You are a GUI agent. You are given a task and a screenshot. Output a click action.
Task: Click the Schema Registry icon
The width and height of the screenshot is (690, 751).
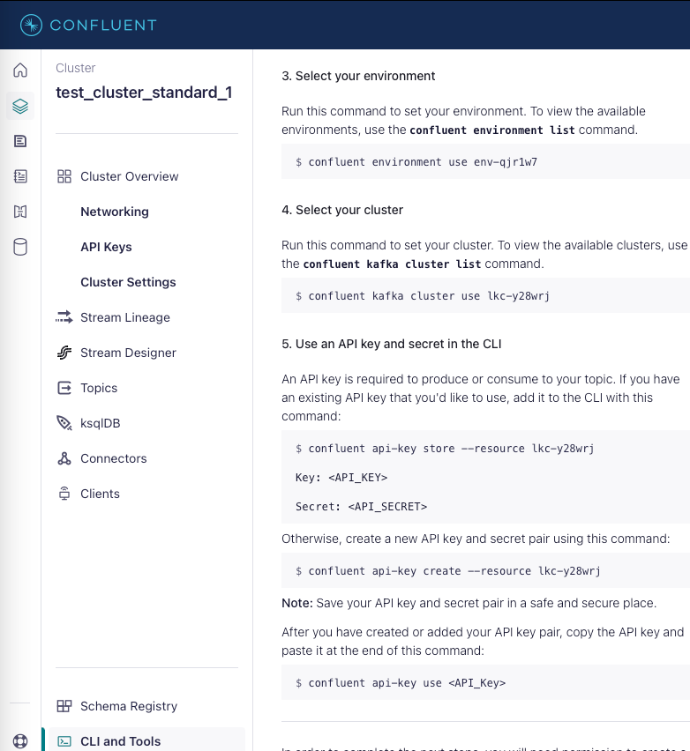pyautogui.click(x=64, y=706)
